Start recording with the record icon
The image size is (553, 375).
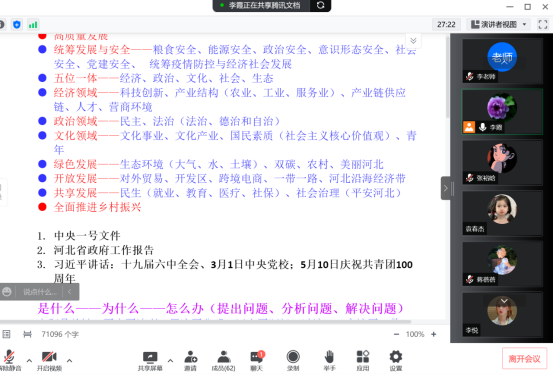[x=293, y=357]
